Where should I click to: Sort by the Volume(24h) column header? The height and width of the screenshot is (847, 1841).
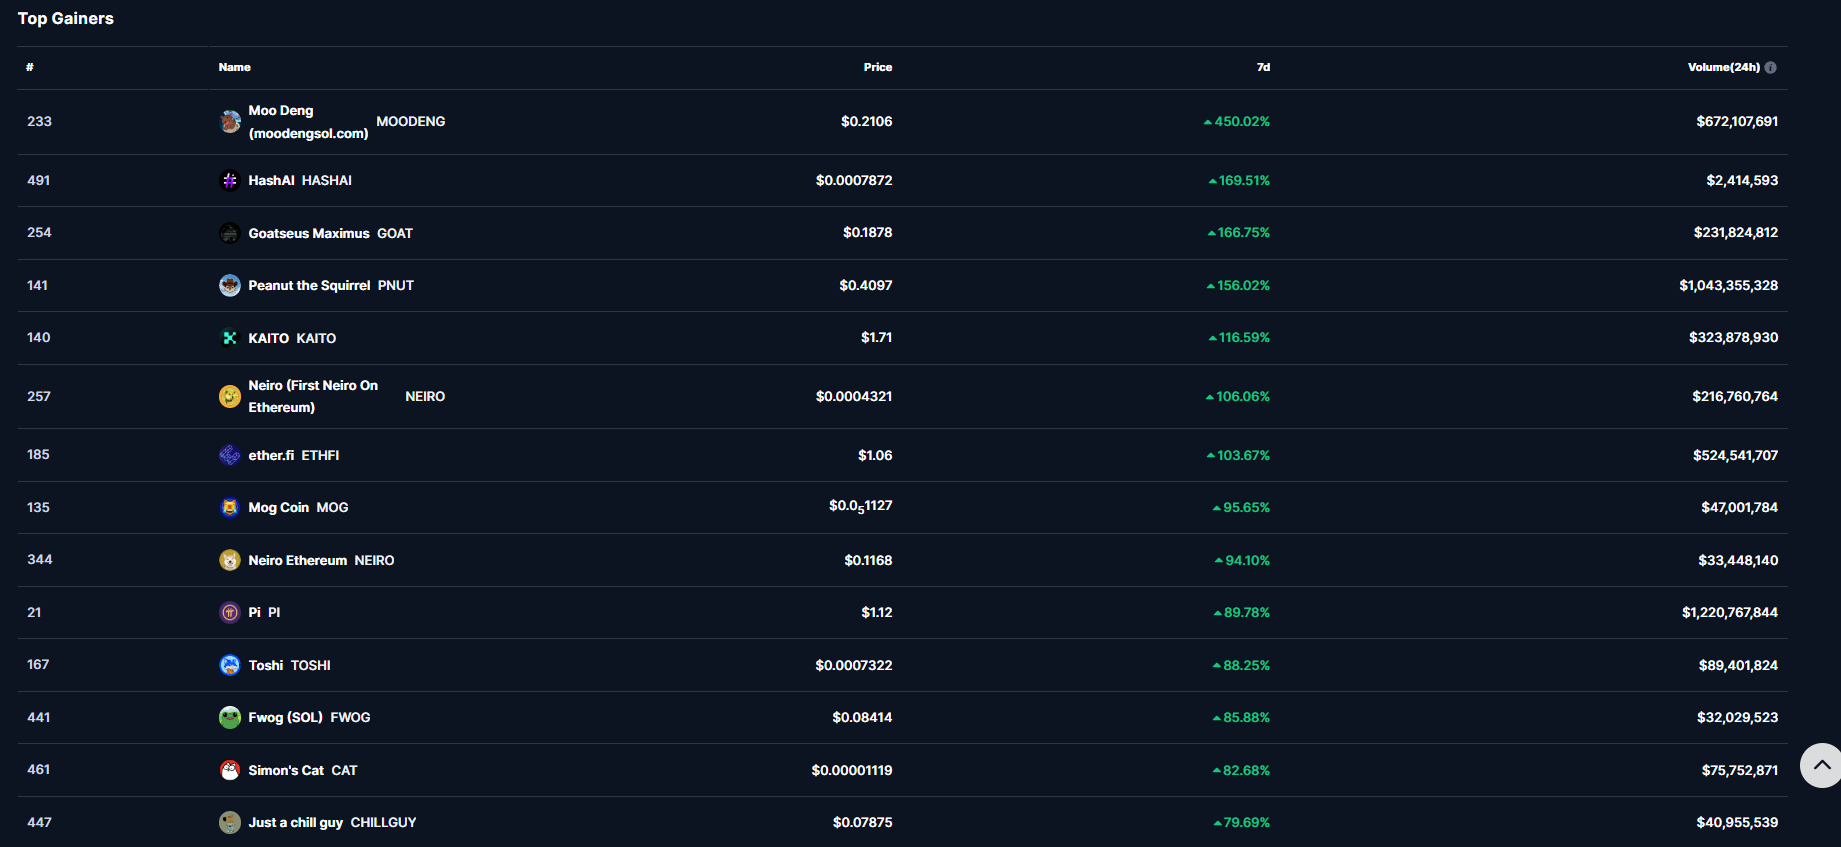coord(1723,68)
